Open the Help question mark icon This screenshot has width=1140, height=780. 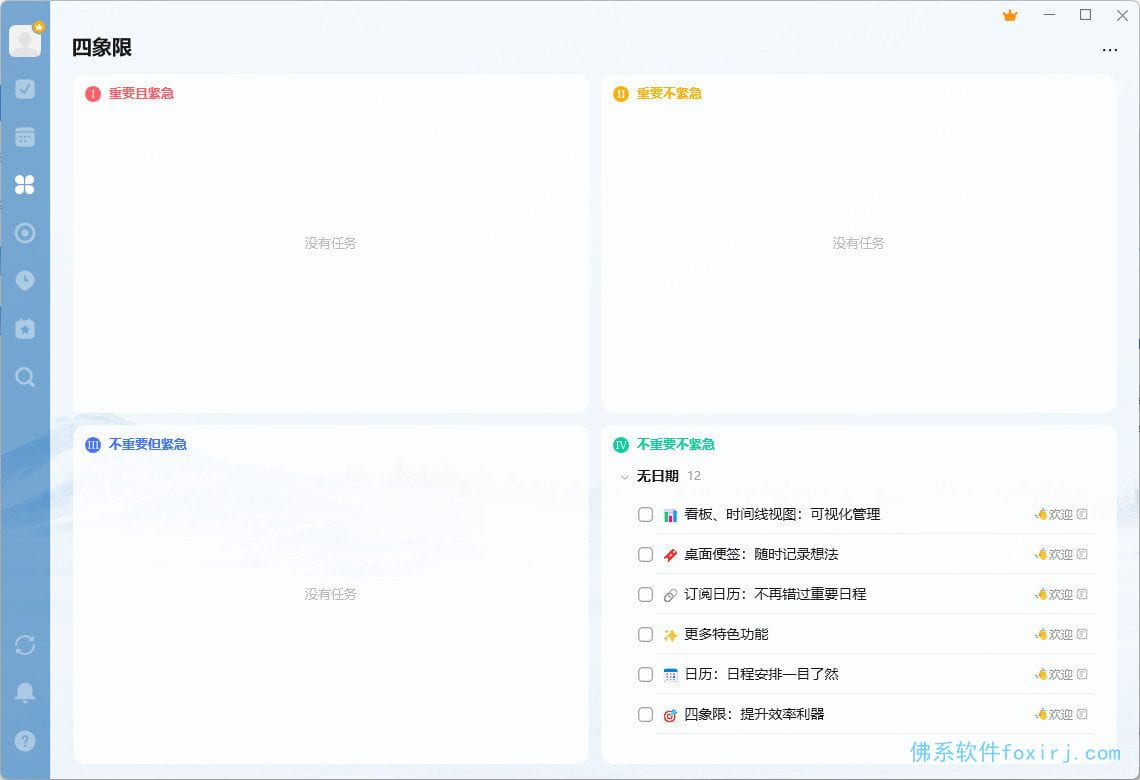[25, 741]
